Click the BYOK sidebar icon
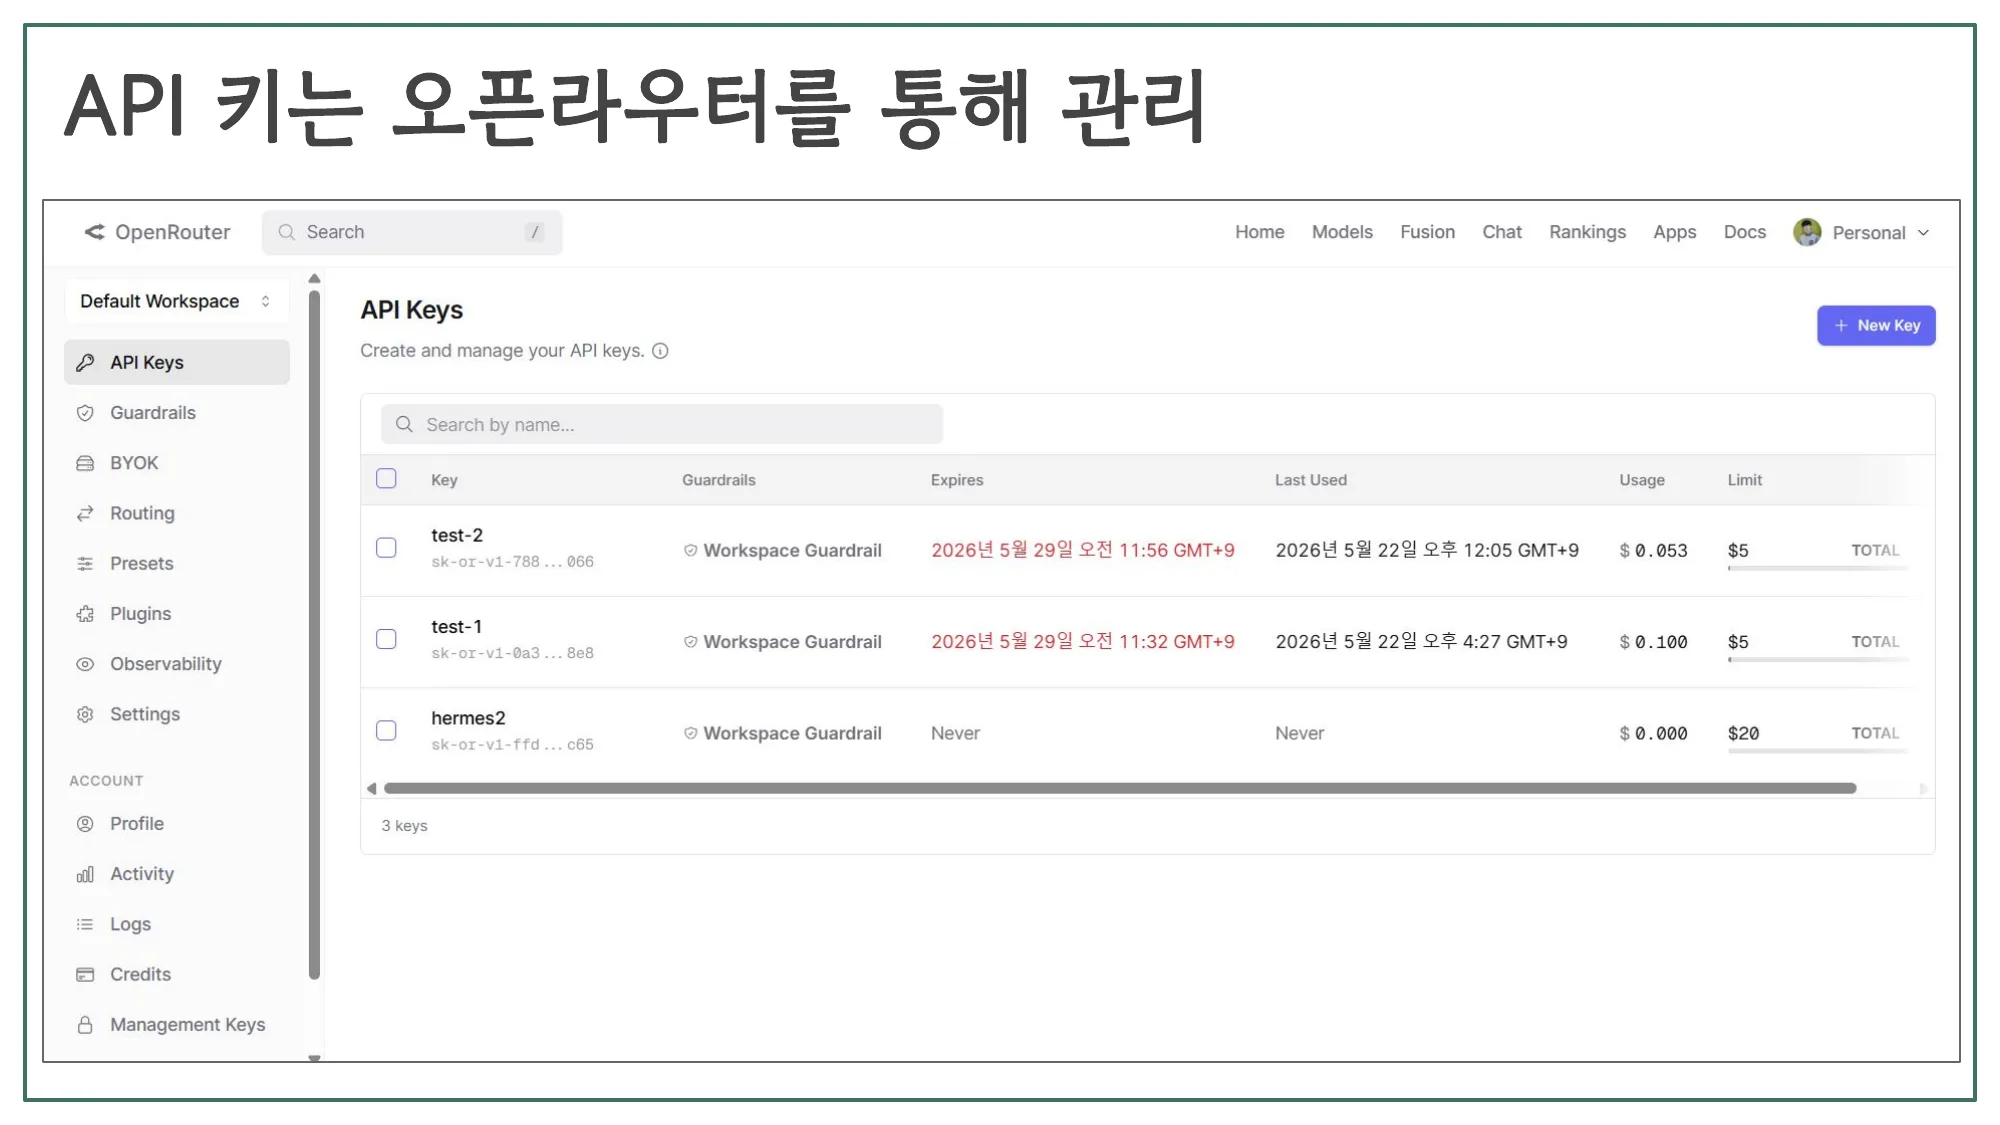Image resolution: width=2000 pixels, height=1125 pixels. coord(85,463)
